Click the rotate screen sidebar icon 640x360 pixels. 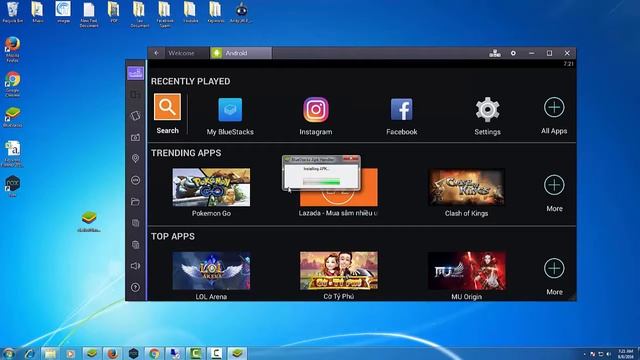point(136,116)
